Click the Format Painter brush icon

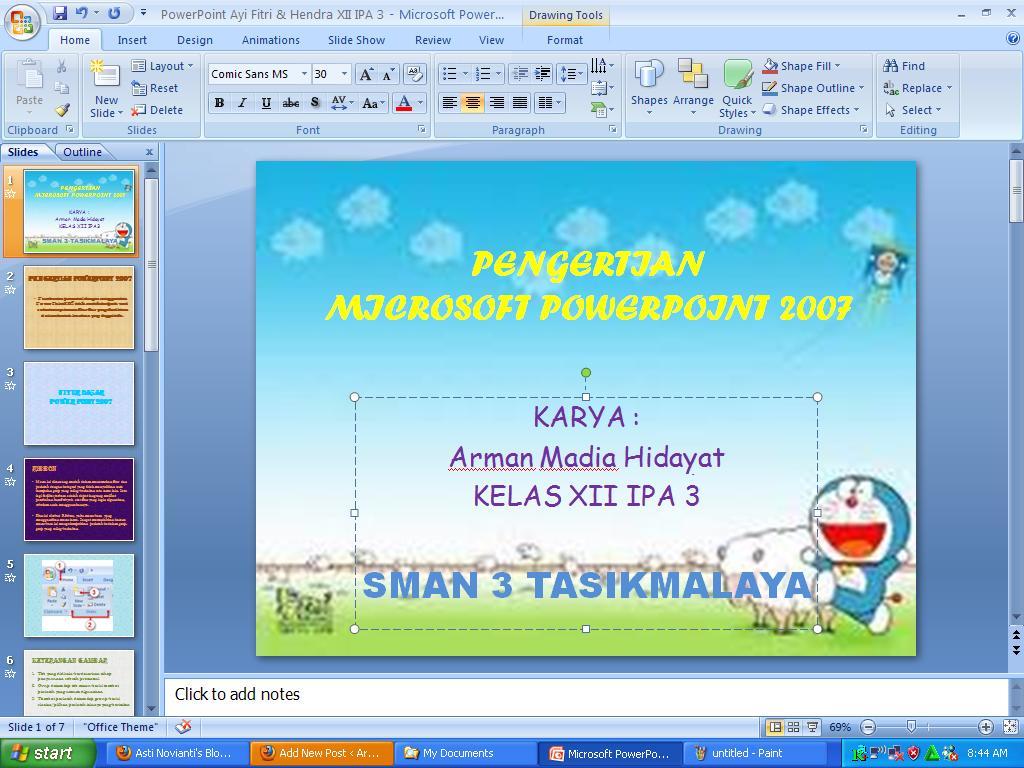[61, 110]
